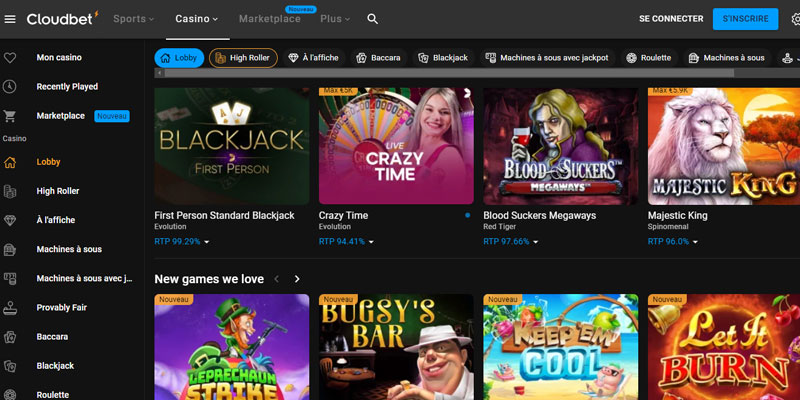
Task: Select Machines à sous avec jackpot tab
Action: click(547, 58)
